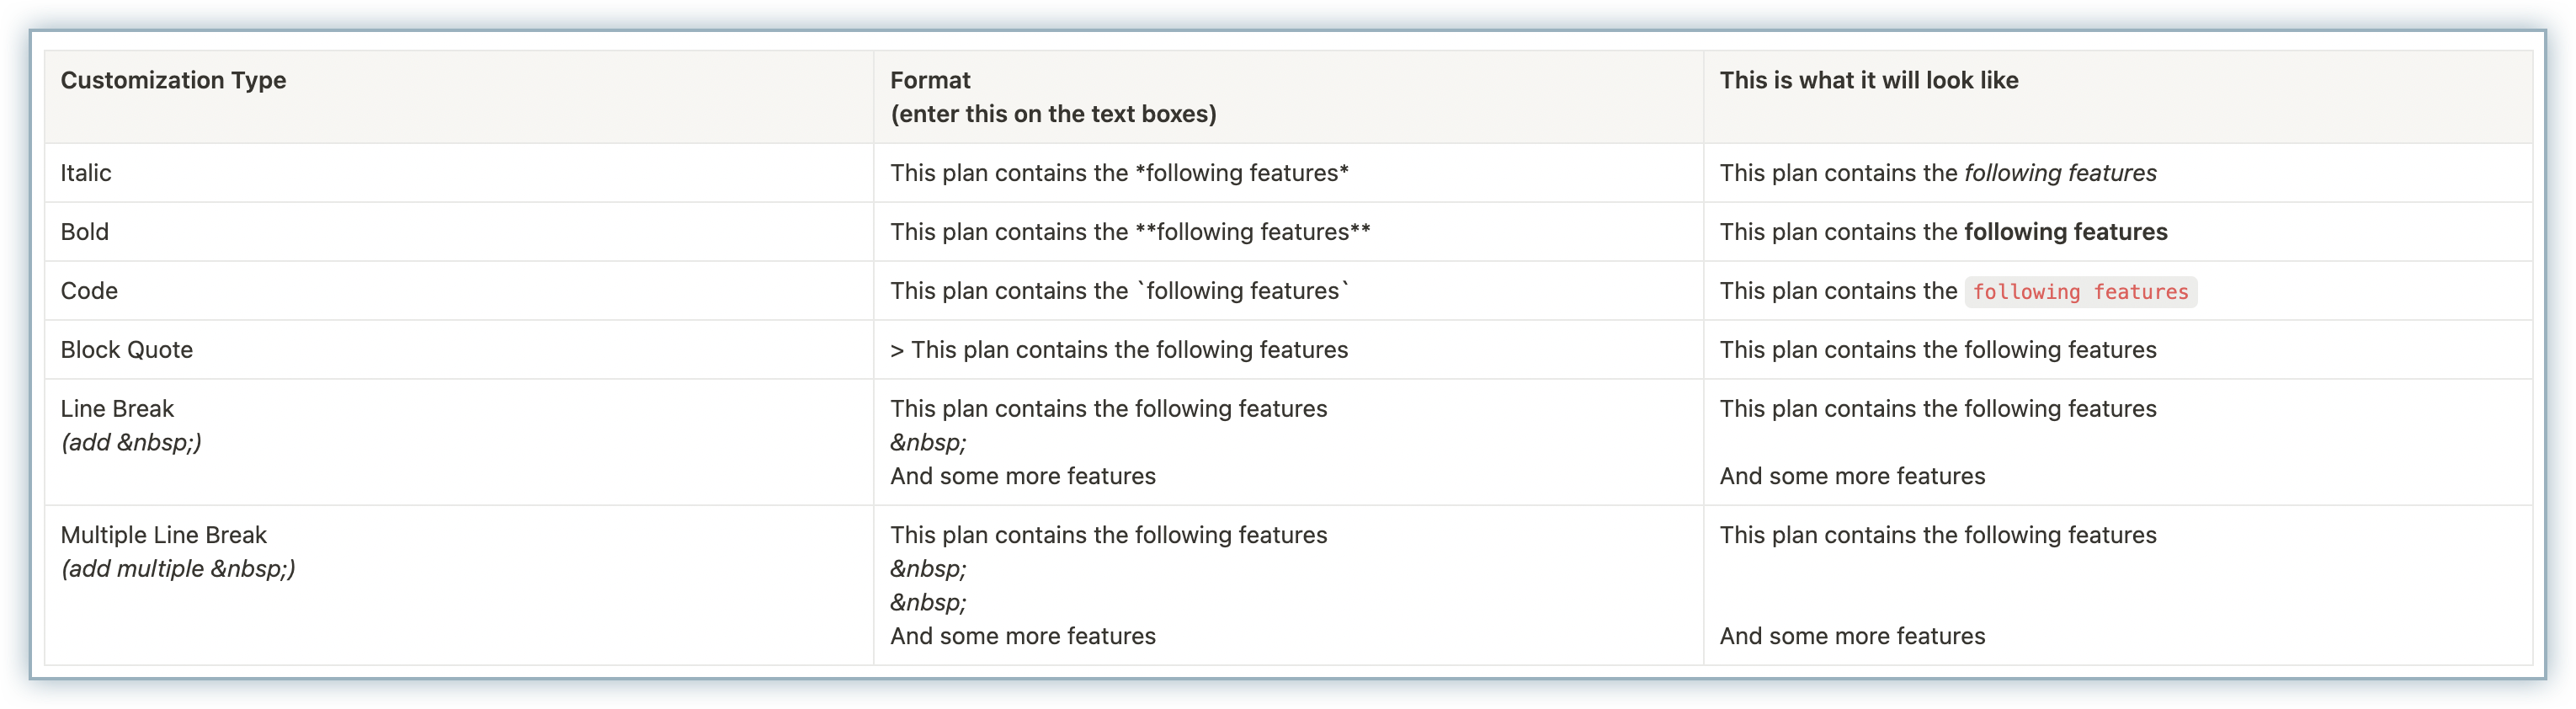Screen dimensions: 2576x709
Task: Click the backtick `following features` format text
Action: tap(1243, 291)
